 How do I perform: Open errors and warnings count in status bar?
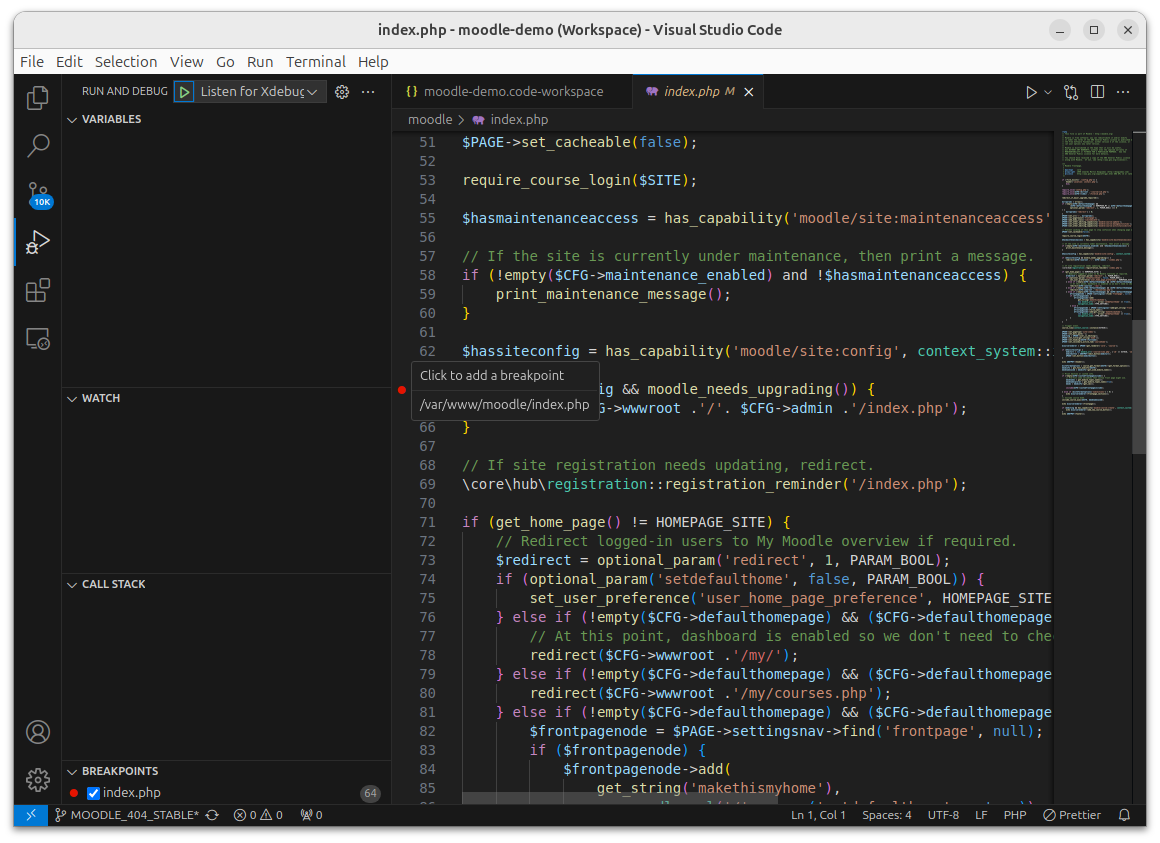tap(258, 815)
